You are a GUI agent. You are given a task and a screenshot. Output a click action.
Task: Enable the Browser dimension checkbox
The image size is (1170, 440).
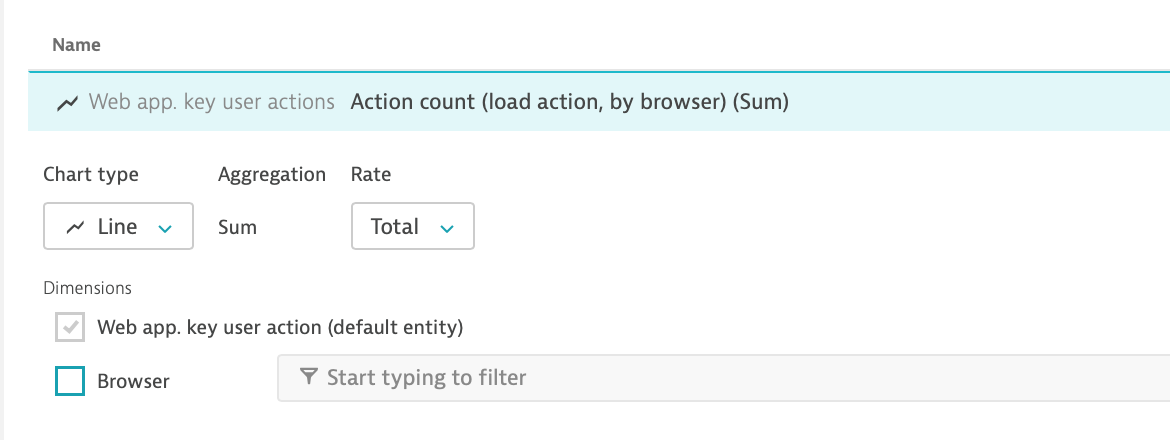70,381
